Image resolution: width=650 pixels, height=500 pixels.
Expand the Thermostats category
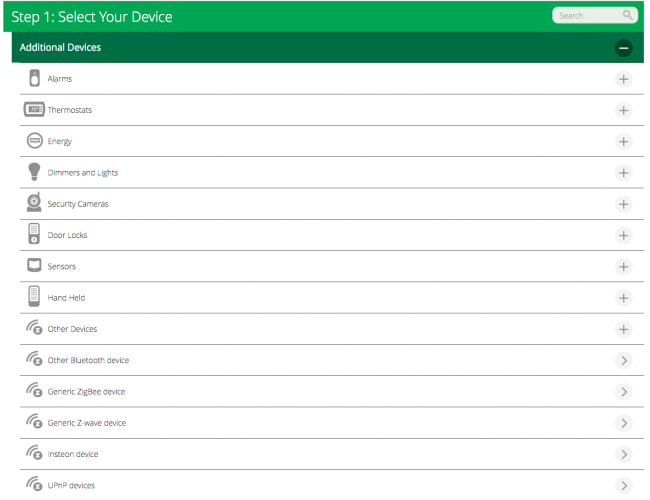(x=623, y=110)
